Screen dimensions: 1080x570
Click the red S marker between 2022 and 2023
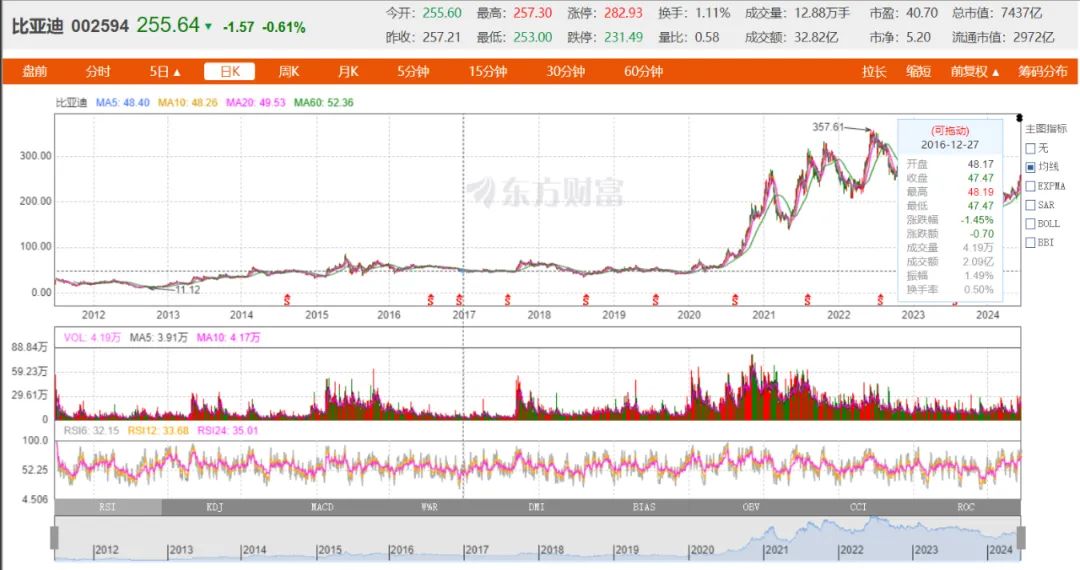coord(880,299)
